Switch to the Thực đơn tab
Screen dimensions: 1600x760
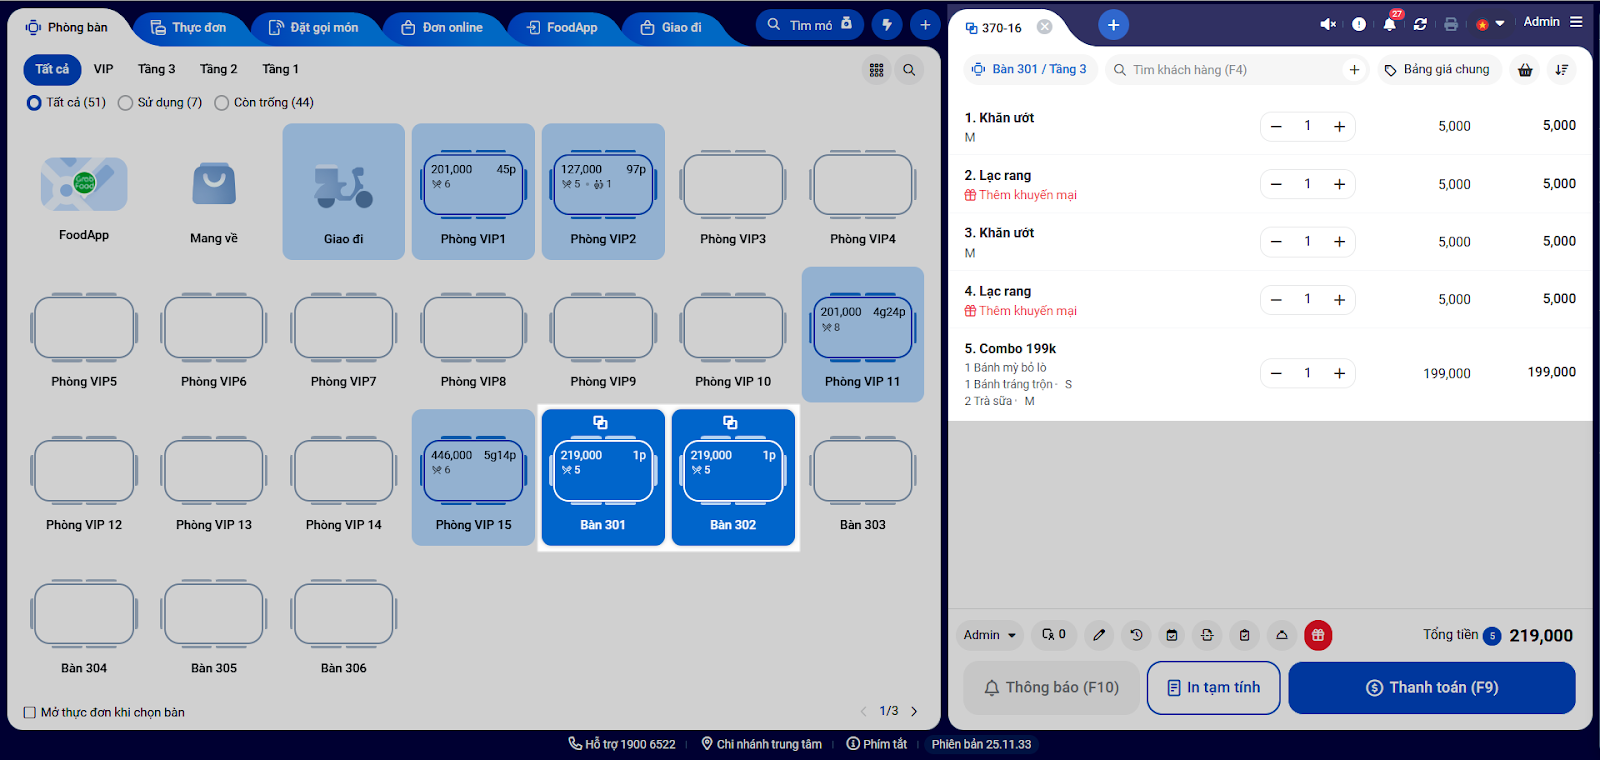188,28
